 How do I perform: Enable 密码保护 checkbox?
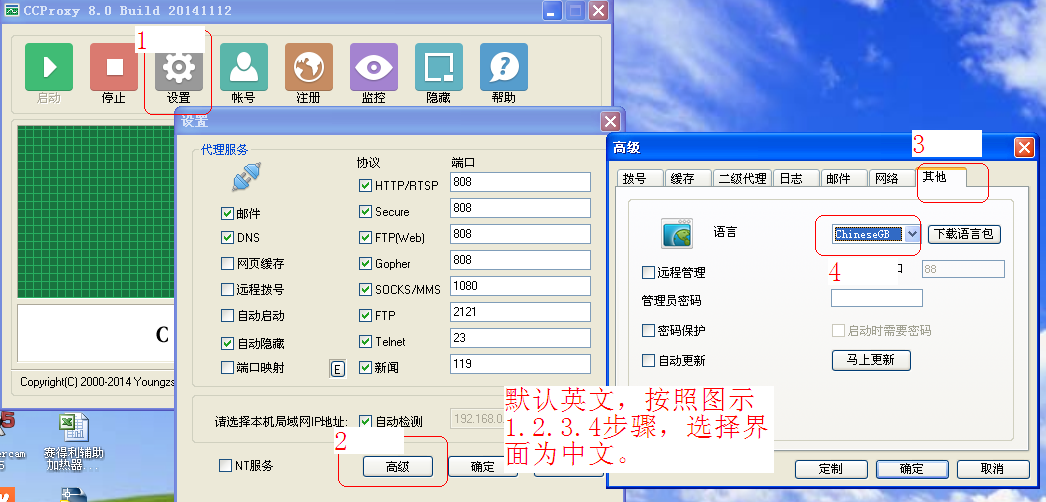pyautogui.click(x=648, y=331)
